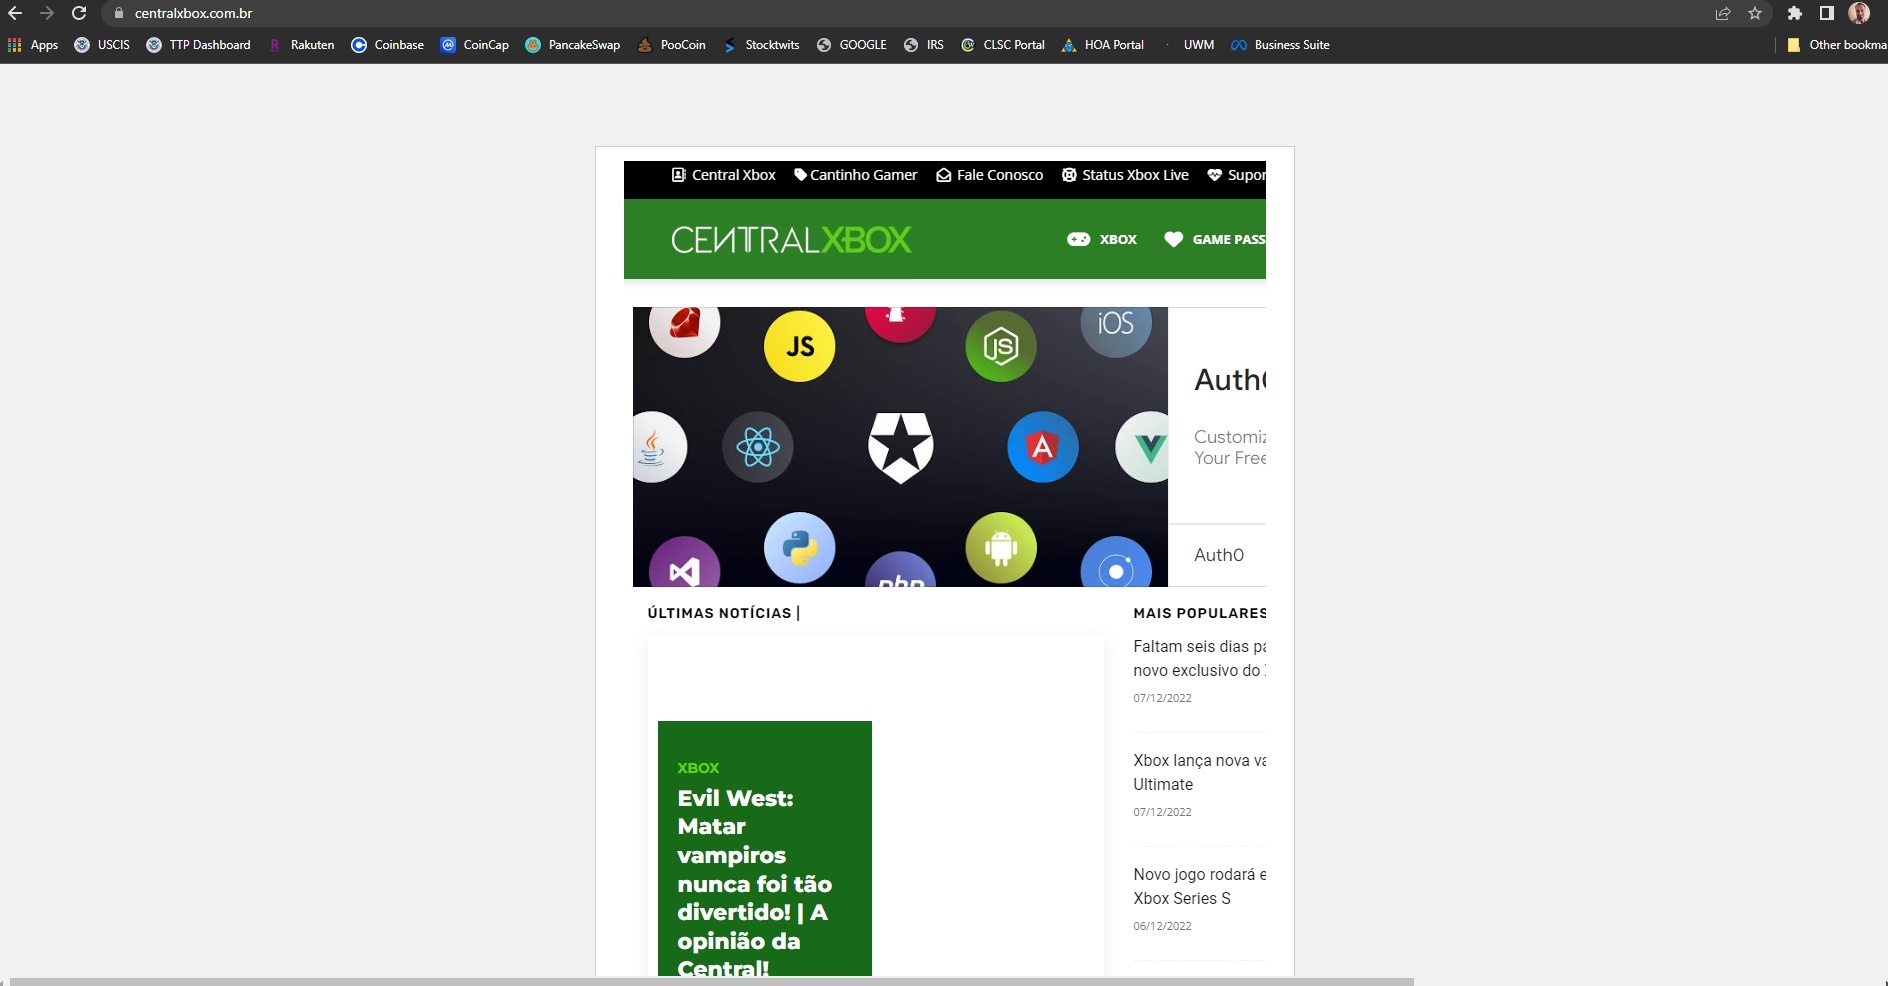Click the Visual Studio icon in the ad
This screenshot has height=986, width=1888.
click(685, 563)
